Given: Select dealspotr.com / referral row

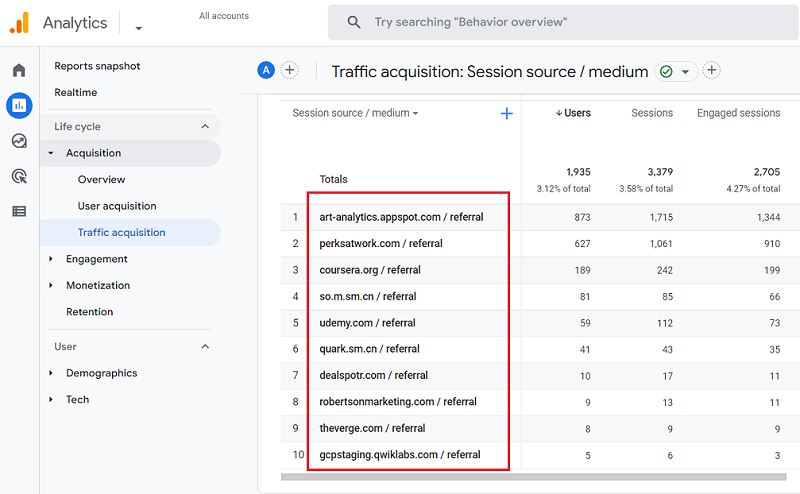Looking at the screenshot, I should click(x=373, y=376).
